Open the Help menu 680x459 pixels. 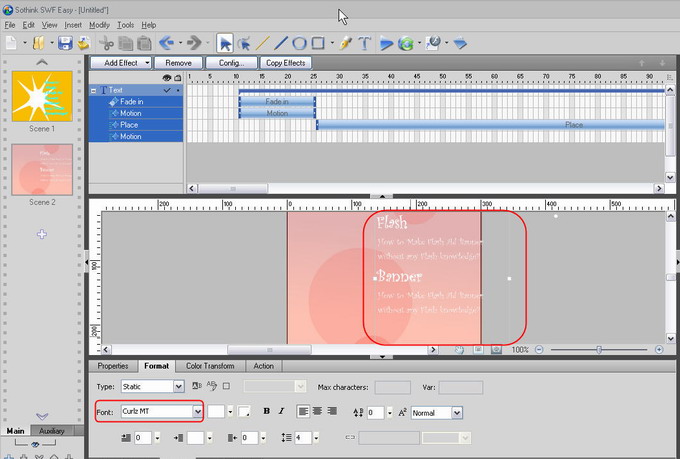click(x=149, y=25)
